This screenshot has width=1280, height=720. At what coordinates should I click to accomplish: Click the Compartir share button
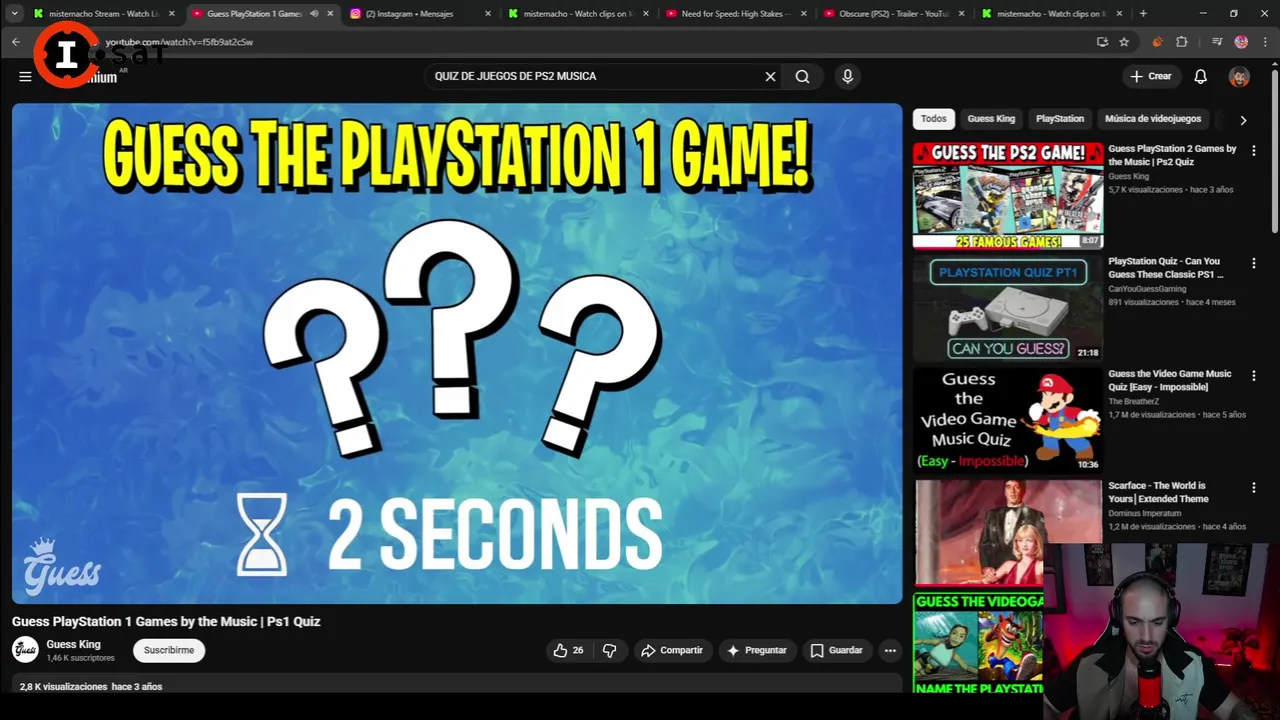coord(672,650)
